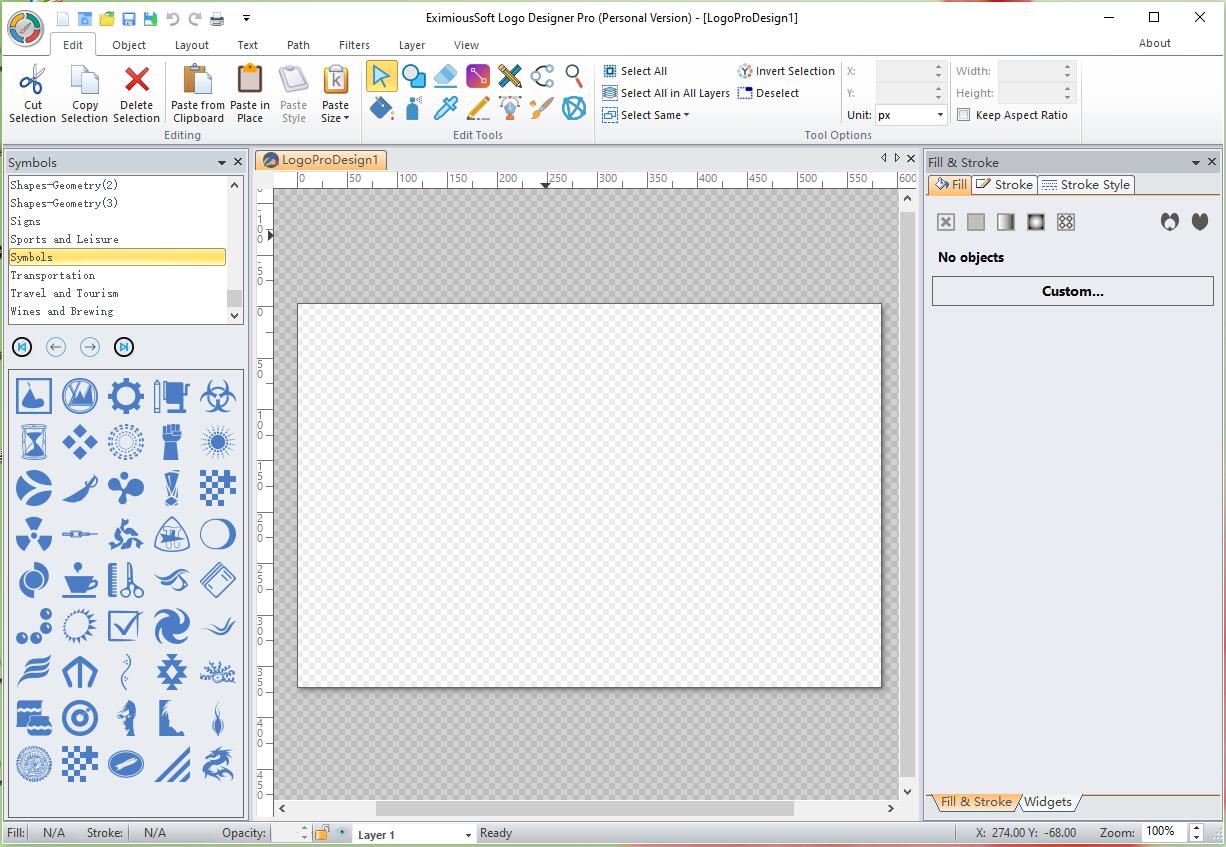Choose the Eraser tool

[446, 76]
